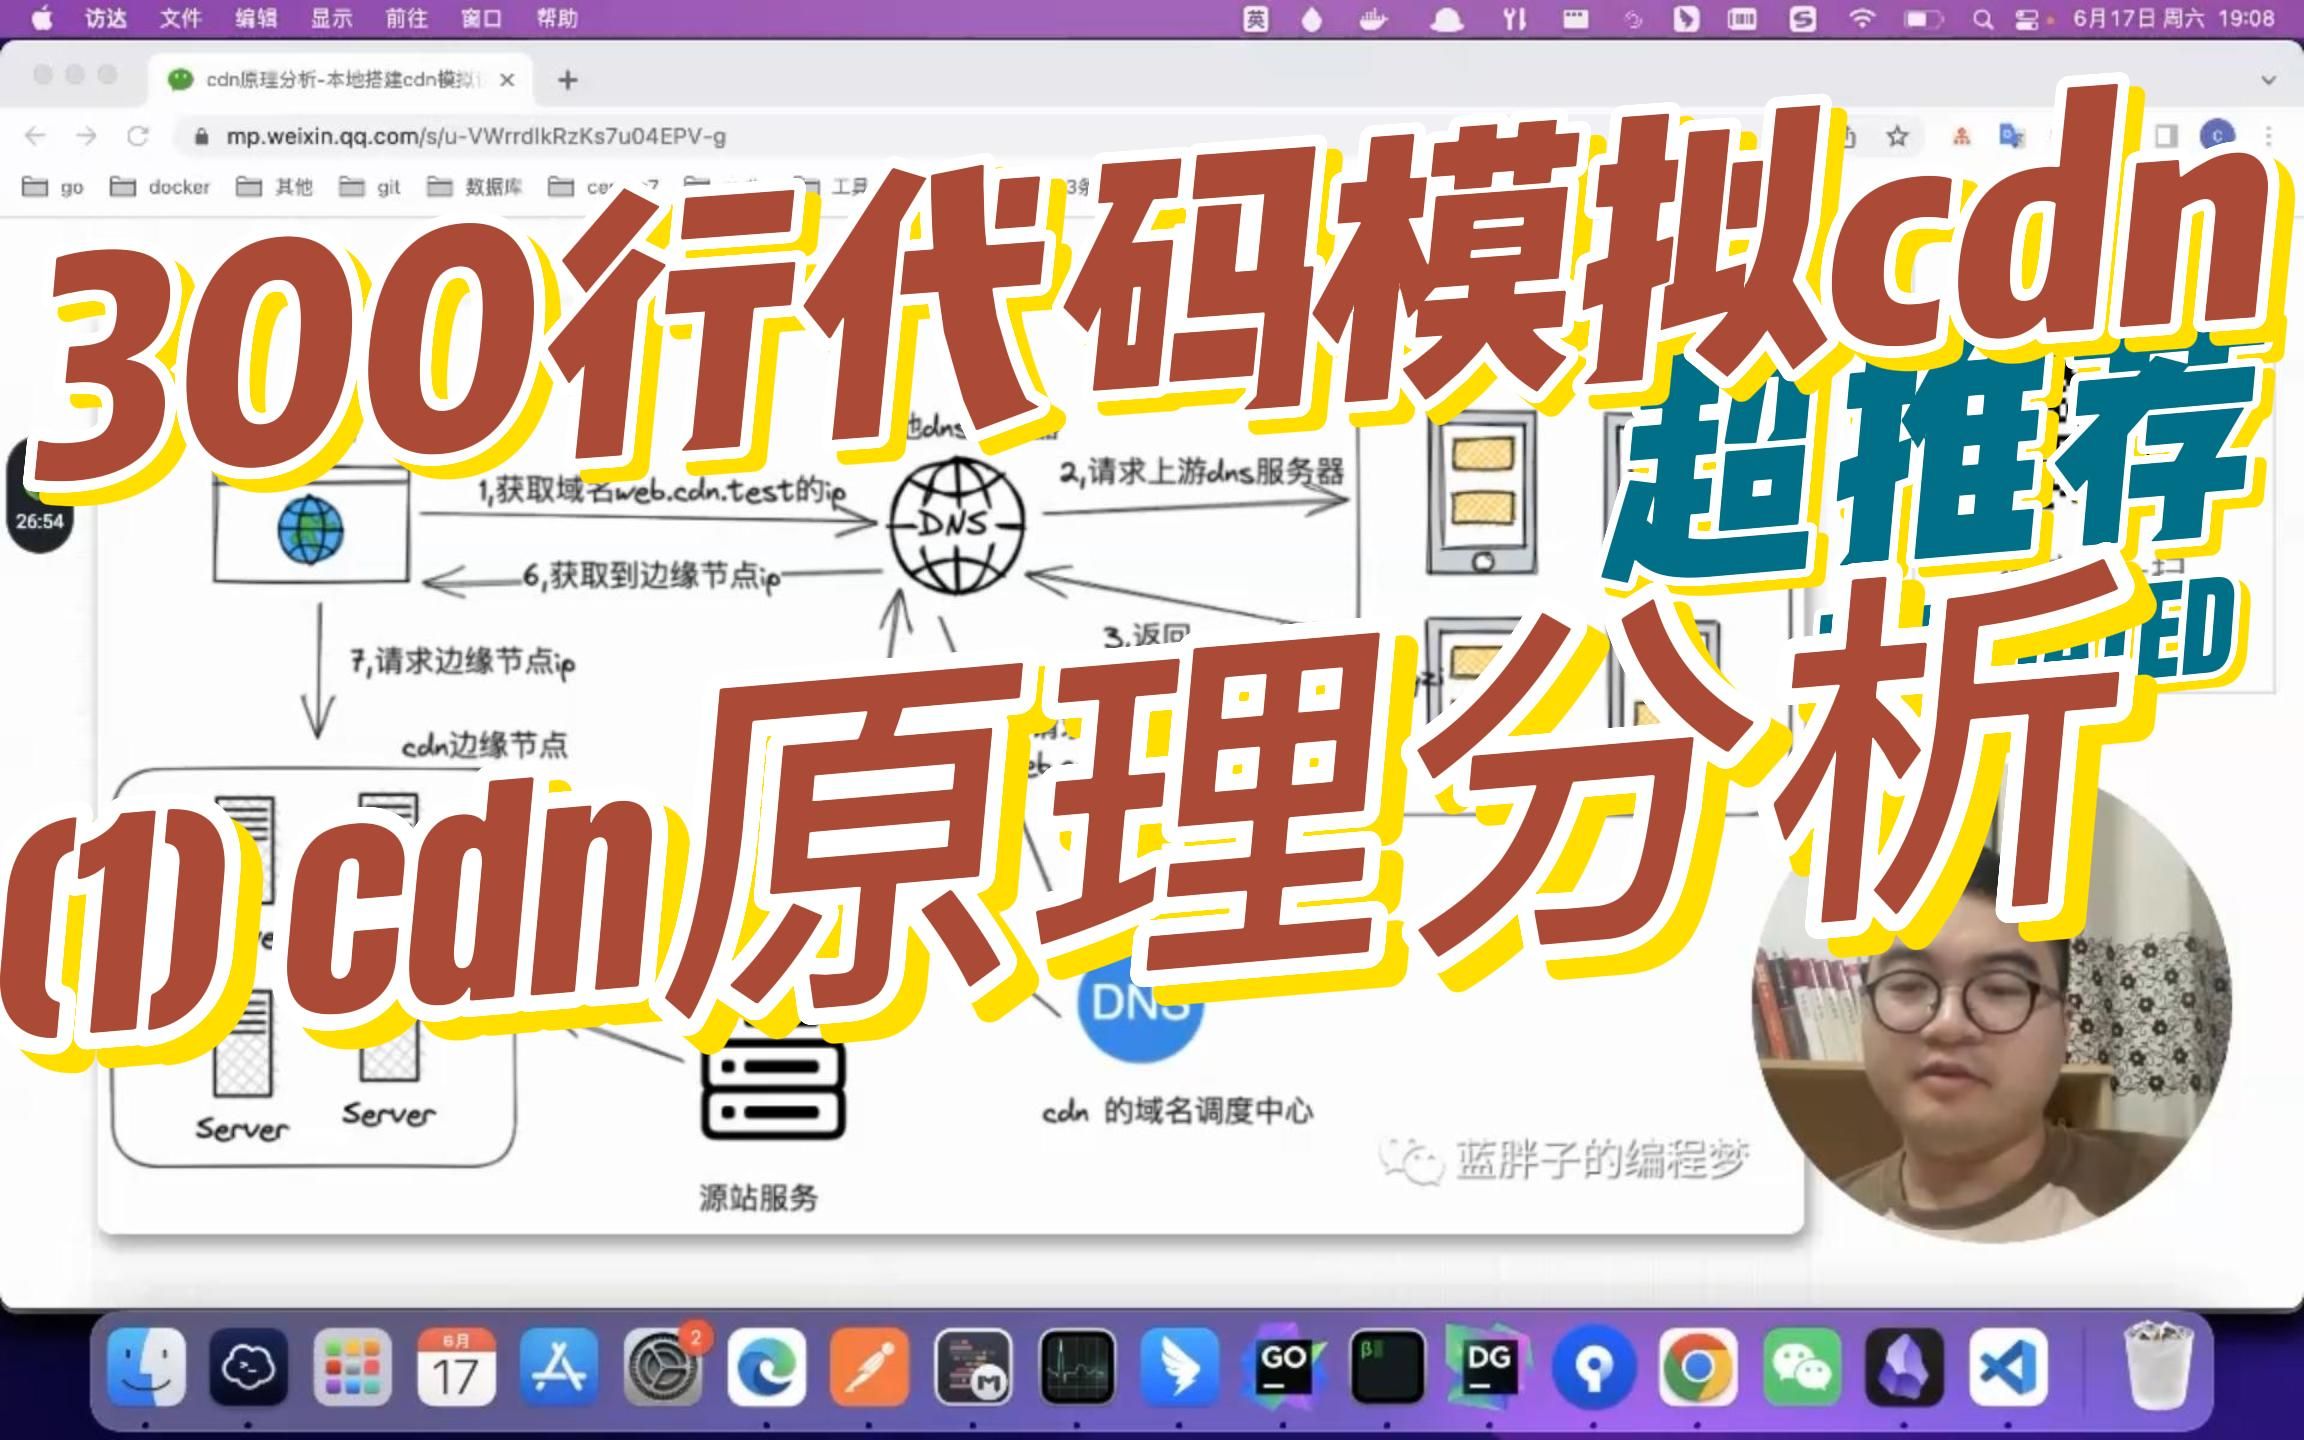The height and width of the screenshot is (1440, 2304).
Task: Open the 帮助 menu
Action: (557, 18)
